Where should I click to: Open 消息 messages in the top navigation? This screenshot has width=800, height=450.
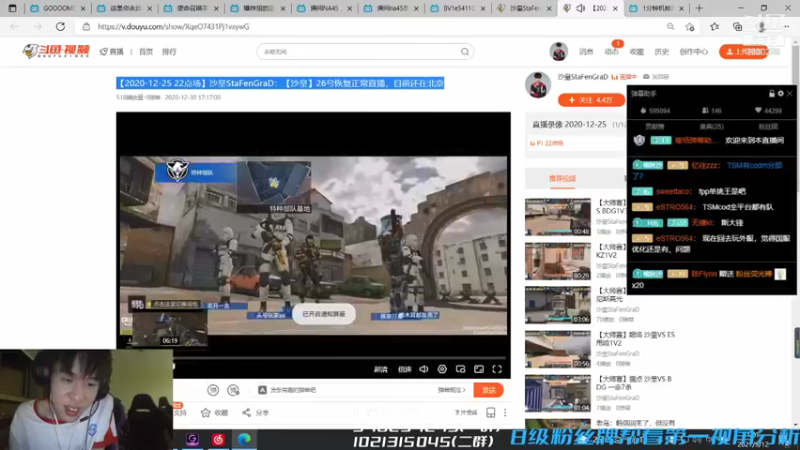click(x=586, y=52)
